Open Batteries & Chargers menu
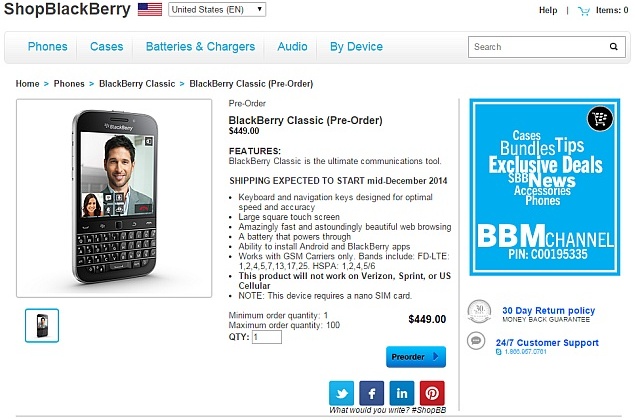Image resolution: width=635 pixels, height=420 pixels. coord(200,47)
